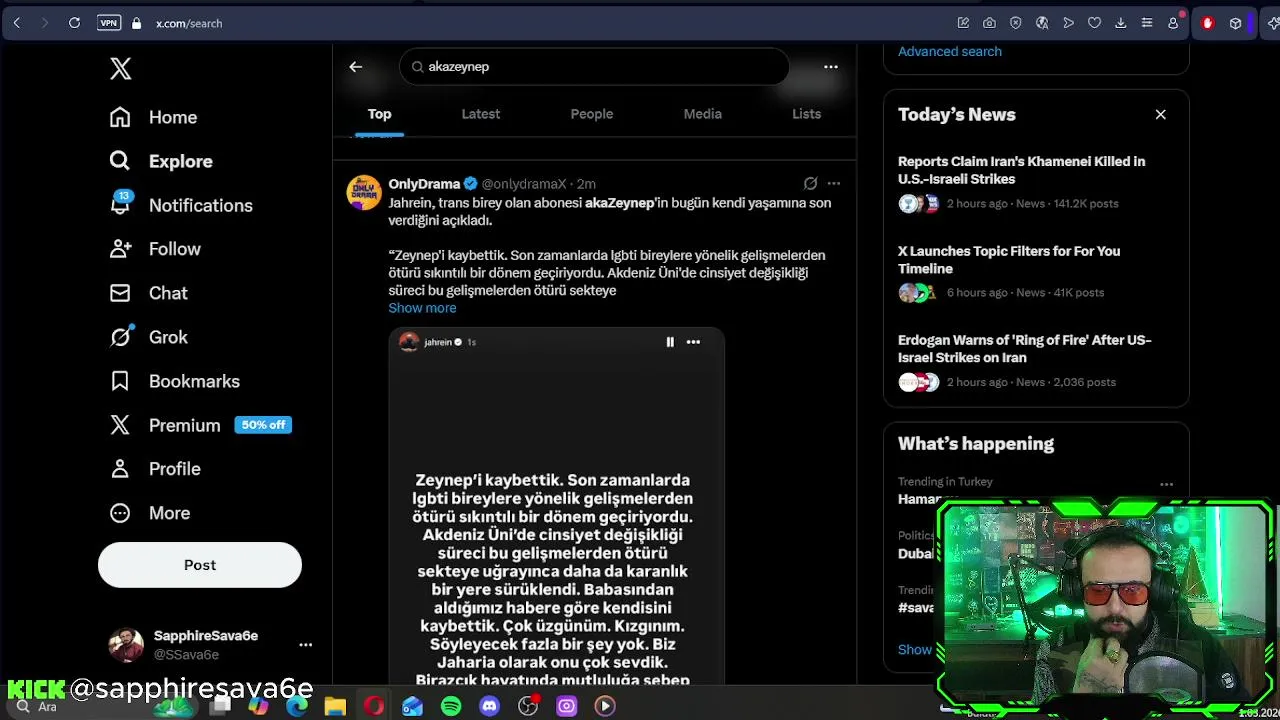This screenshot has width=1280, height=720.
Task: Switch to the Latest tab
Action: 481,114
